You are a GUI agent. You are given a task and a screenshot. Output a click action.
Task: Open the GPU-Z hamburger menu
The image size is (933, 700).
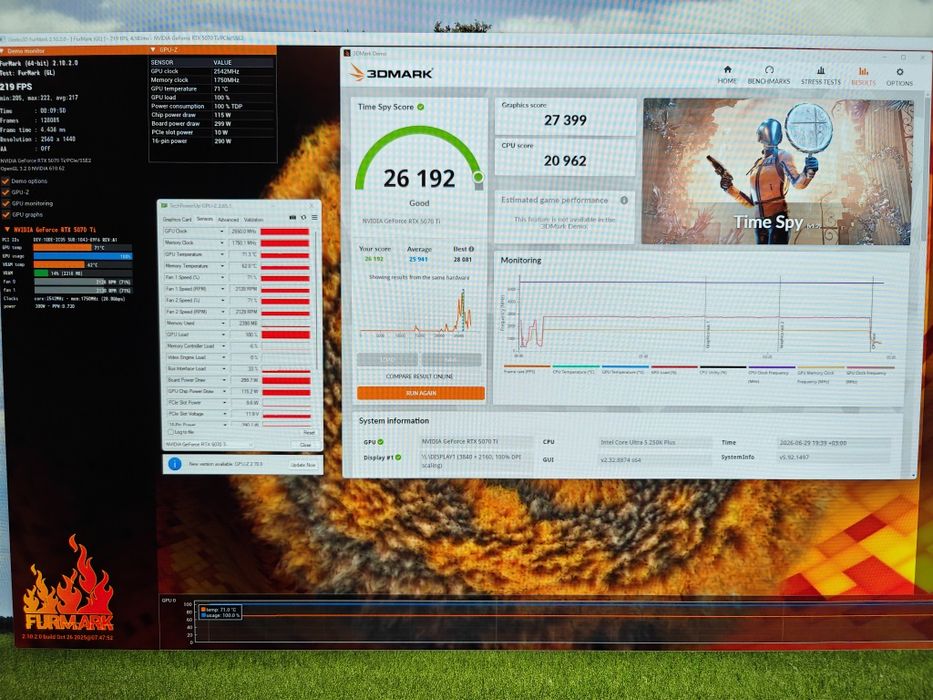pos(314,218)
